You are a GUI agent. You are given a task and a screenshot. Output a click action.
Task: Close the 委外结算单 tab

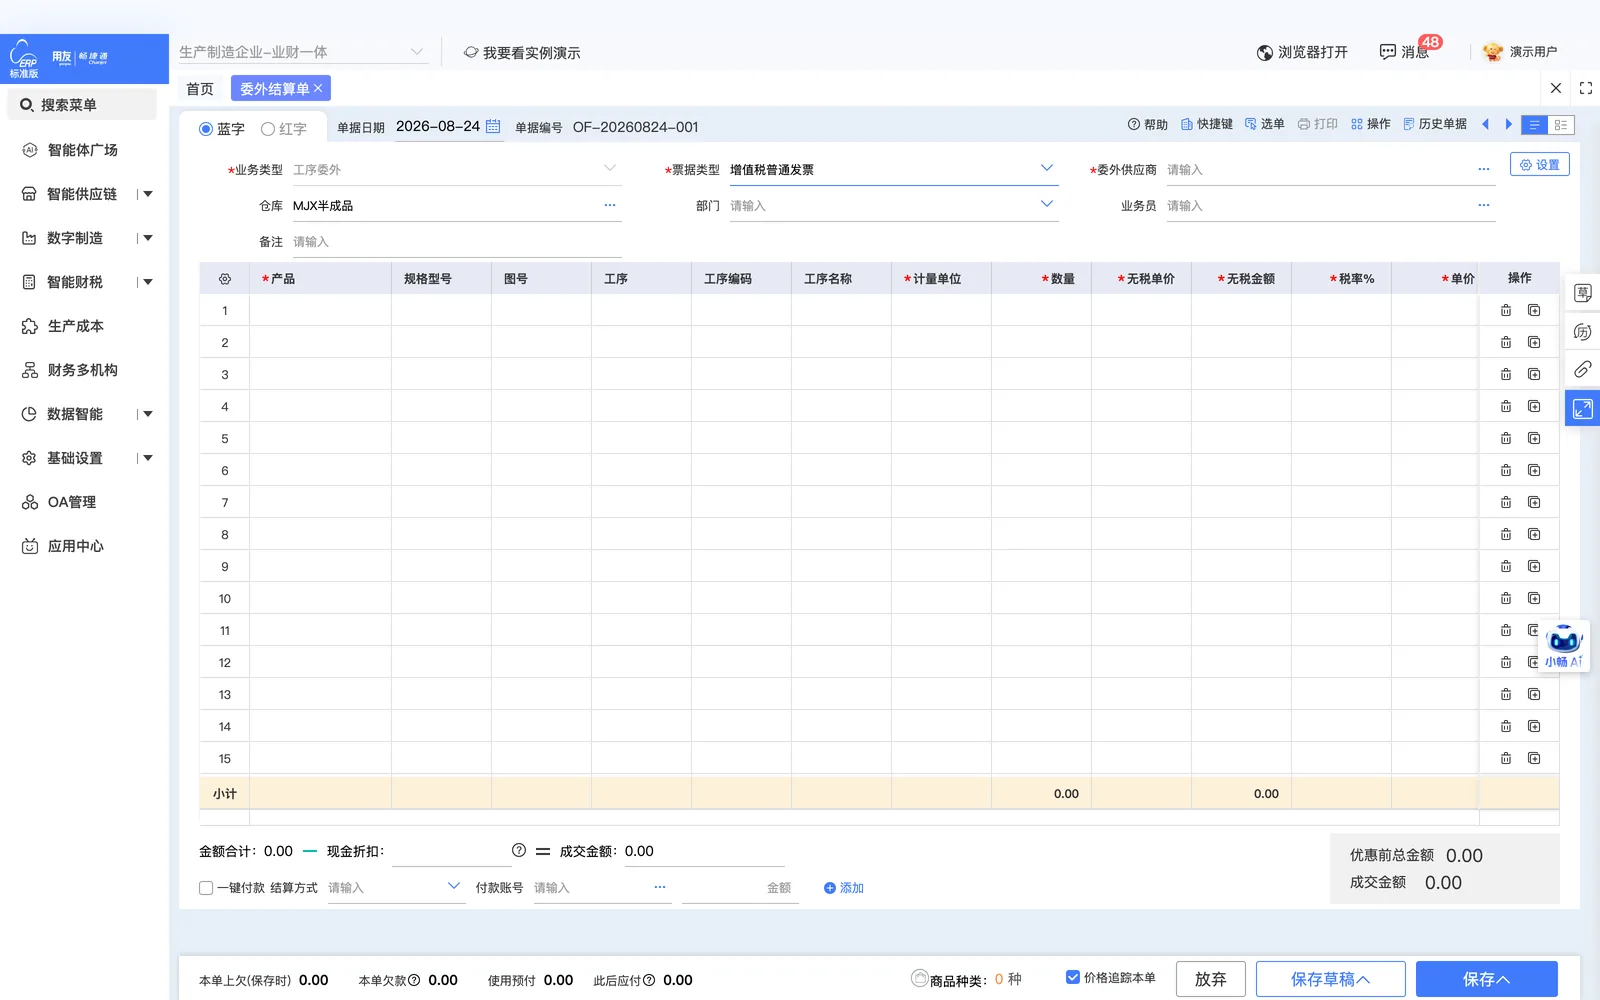(x=318, y=89)
